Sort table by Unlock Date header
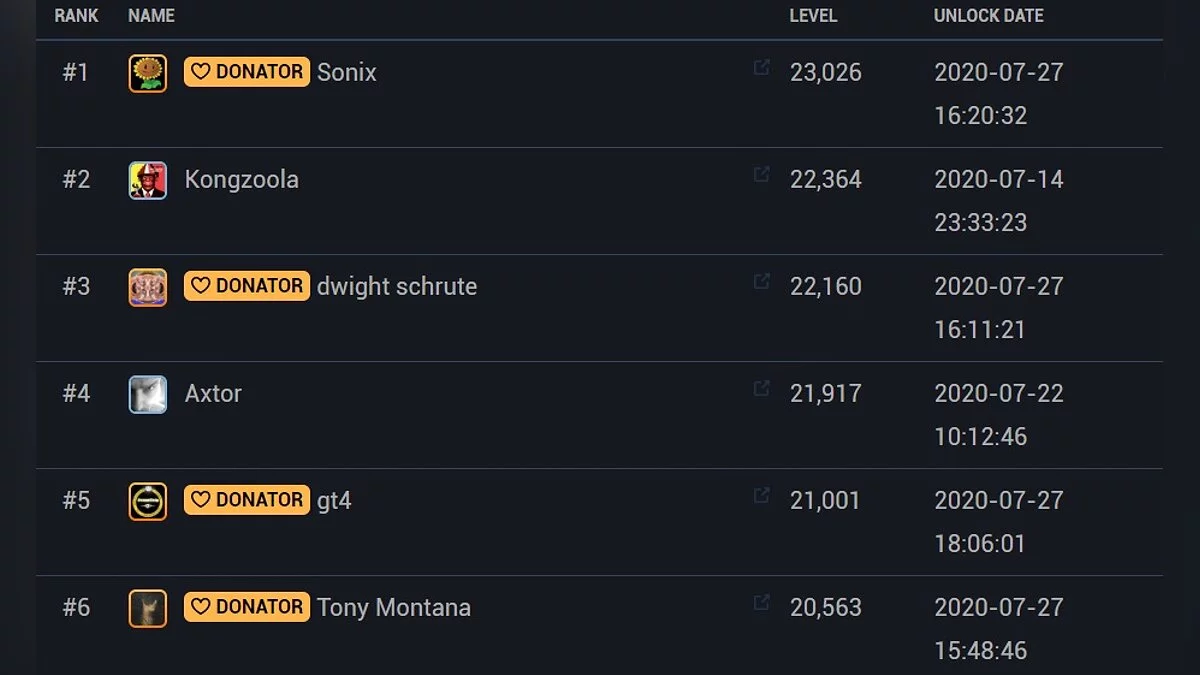Image resolution: width=1200 pixels, height=675 pixels. coord(988,16)
